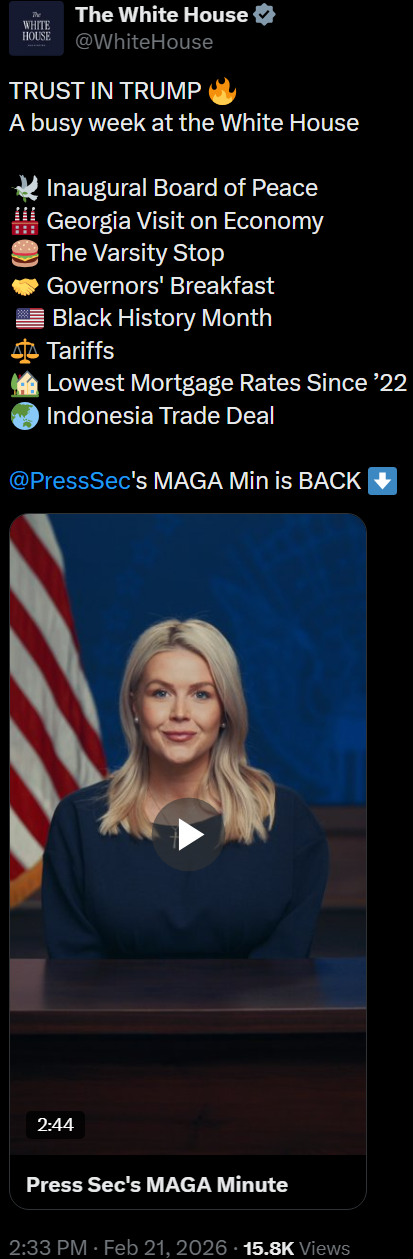This screenshot has height=1259, width=413.
Task: Click The White House display name
Action: tap(162, 14)
